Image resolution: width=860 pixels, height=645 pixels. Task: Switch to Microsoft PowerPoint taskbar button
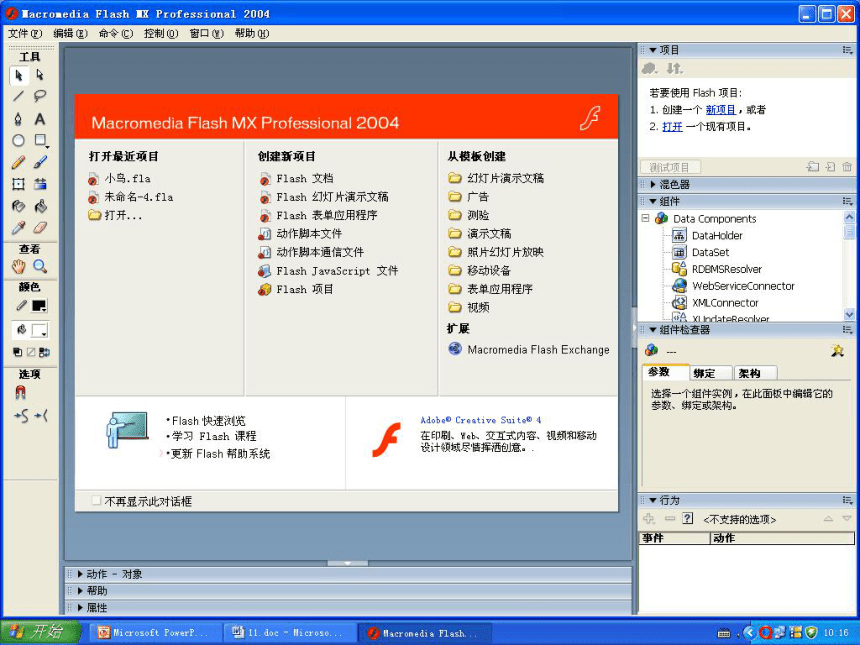[x=155, y=633]
